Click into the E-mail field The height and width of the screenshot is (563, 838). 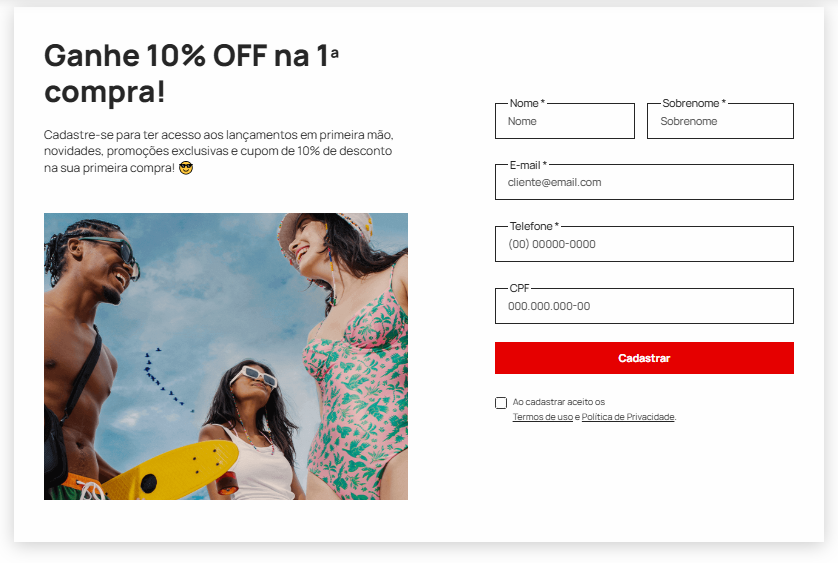tap(645, 182)
